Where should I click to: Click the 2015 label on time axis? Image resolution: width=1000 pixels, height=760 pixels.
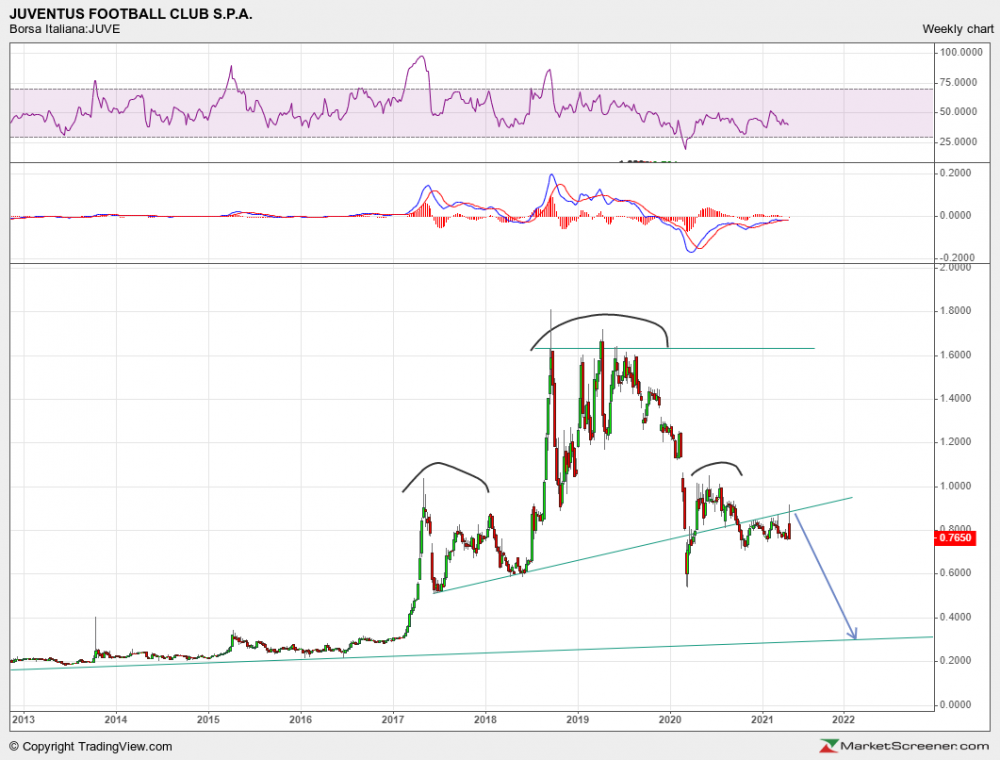[208, 720]
